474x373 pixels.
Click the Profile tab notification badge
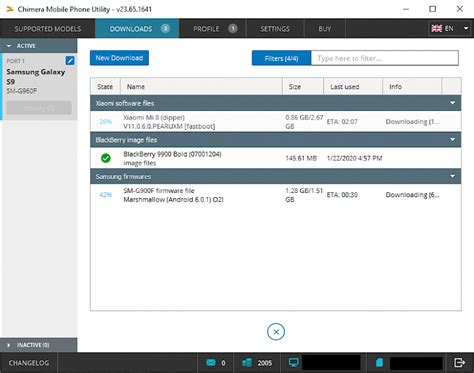tap(233, 29)
